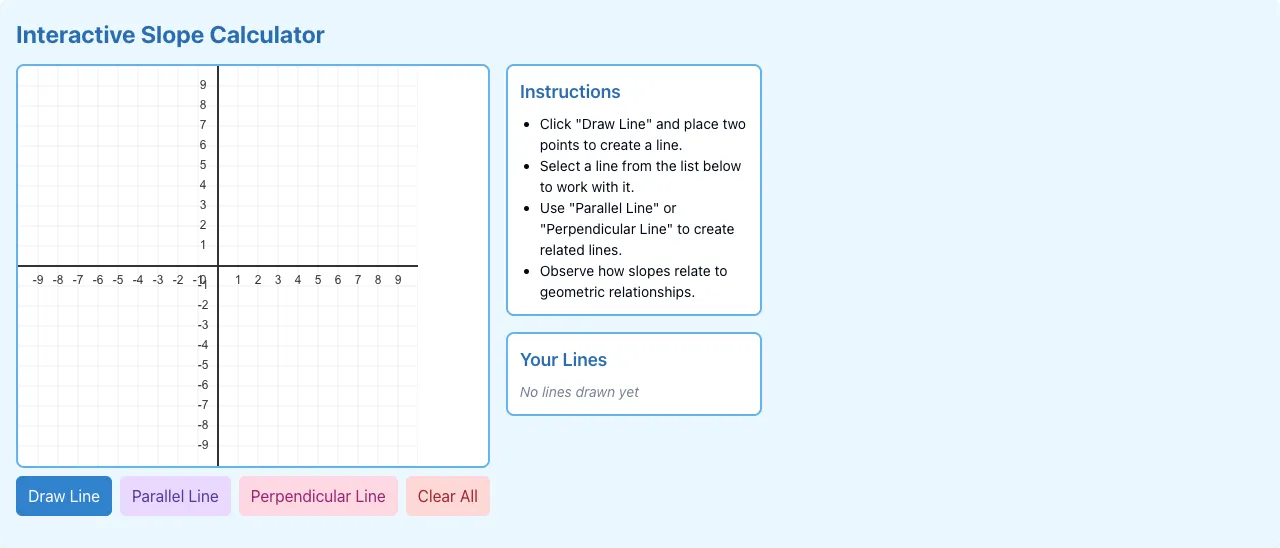Click the 5 label on the y-axis

tap(203, 165)
